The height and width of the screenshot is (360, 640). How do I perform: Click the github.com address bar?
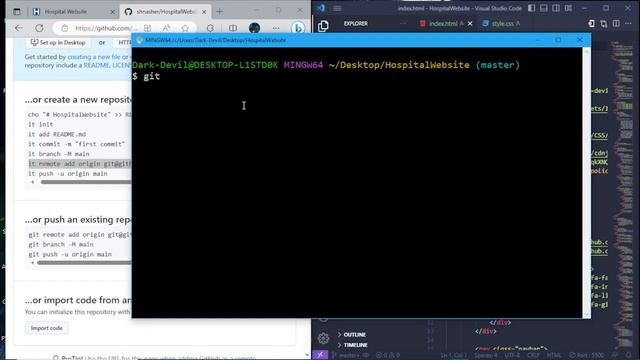(105, 28)
